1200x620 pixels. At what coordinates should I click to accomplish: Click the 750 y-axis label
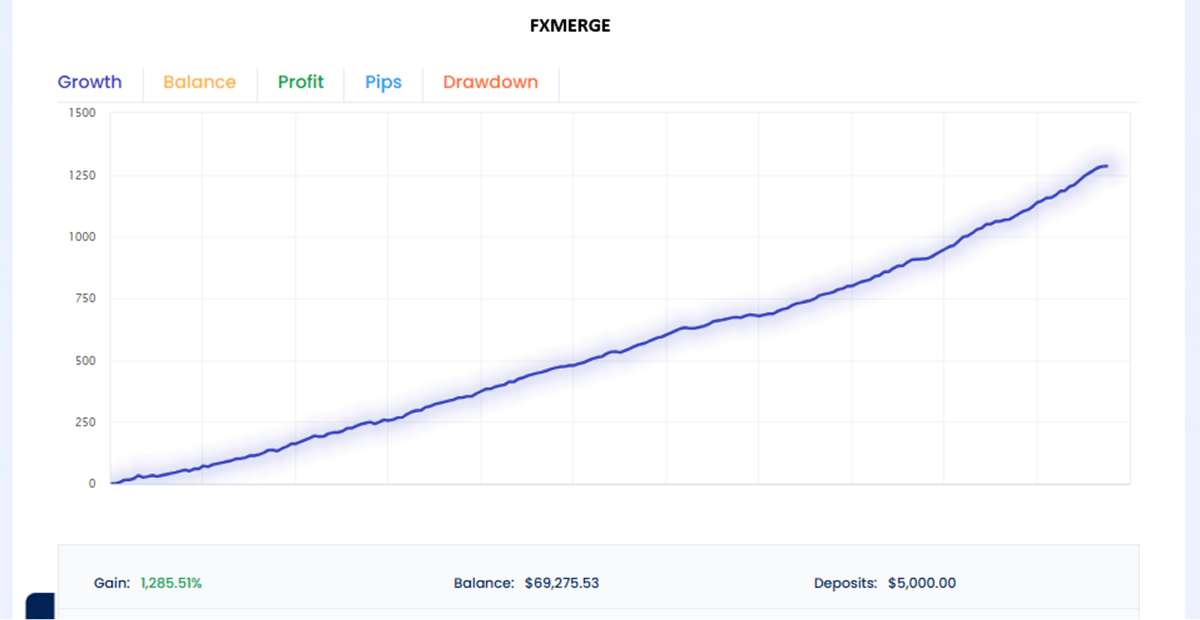click(x=85, y=299)
